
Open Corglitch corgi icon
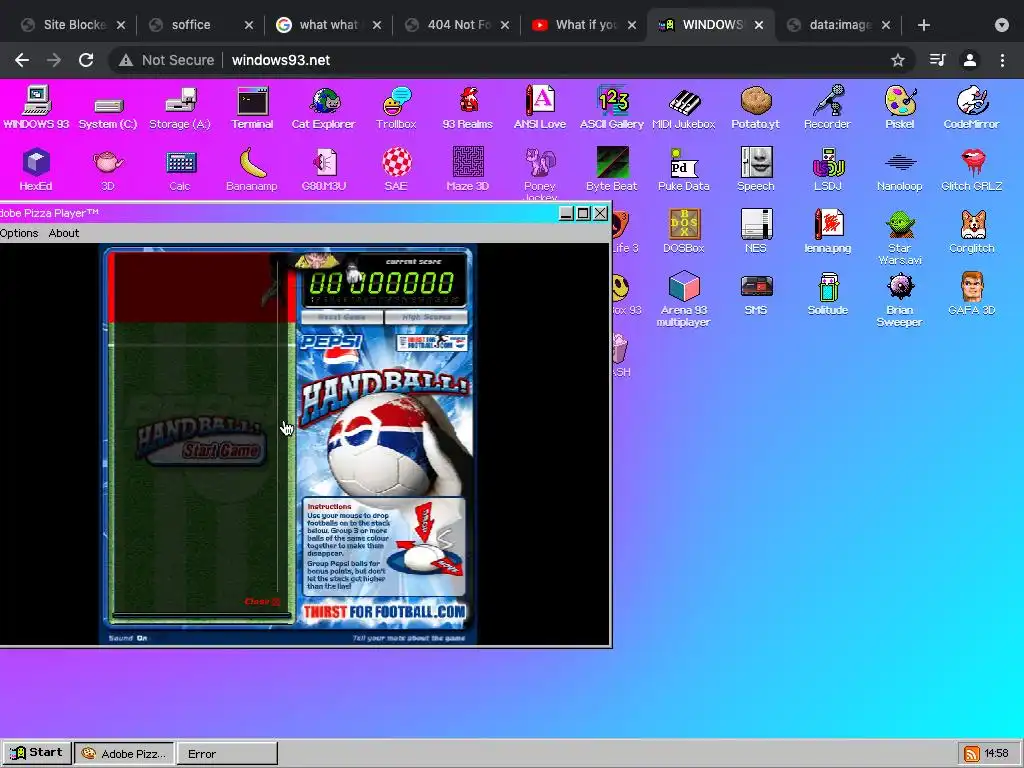(x=972, y=231)
